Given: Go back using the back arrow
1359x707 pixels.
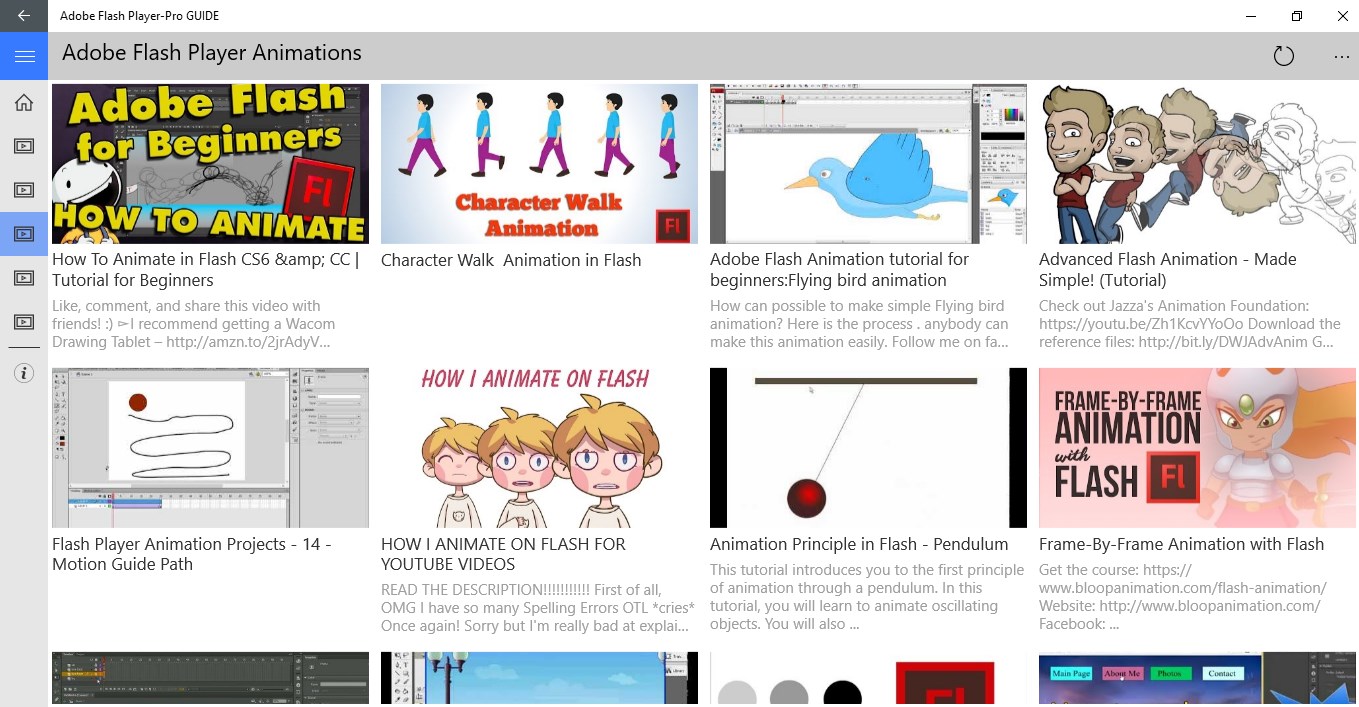Looking at the screenshot, I should 24,16.
